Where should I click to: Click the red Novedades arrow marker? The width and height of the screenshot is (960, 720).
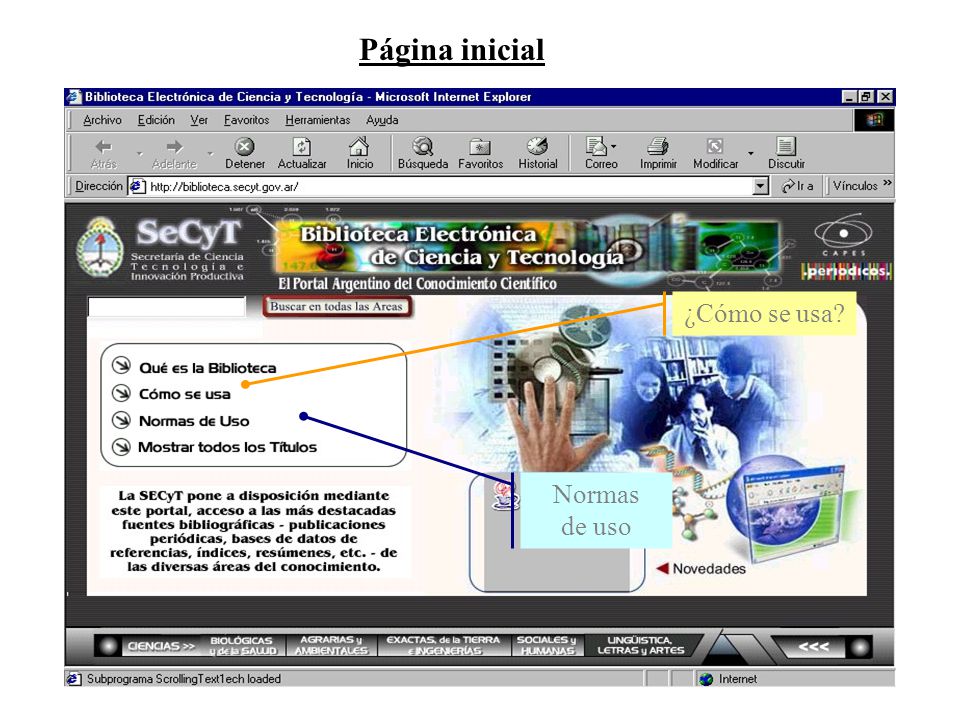pyautogui.click(x=662, y=568)
